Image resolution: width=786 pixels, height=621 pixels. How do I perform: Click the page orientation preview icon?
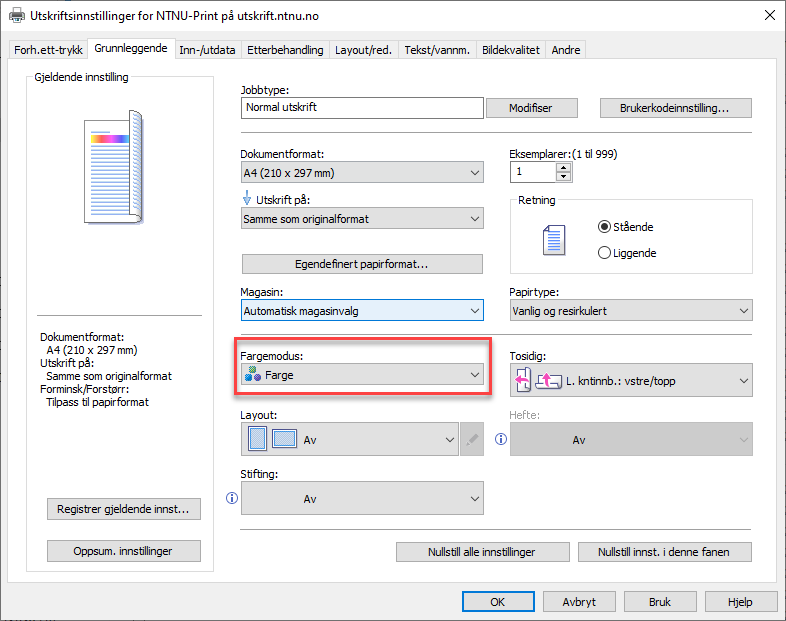[553, 240]
